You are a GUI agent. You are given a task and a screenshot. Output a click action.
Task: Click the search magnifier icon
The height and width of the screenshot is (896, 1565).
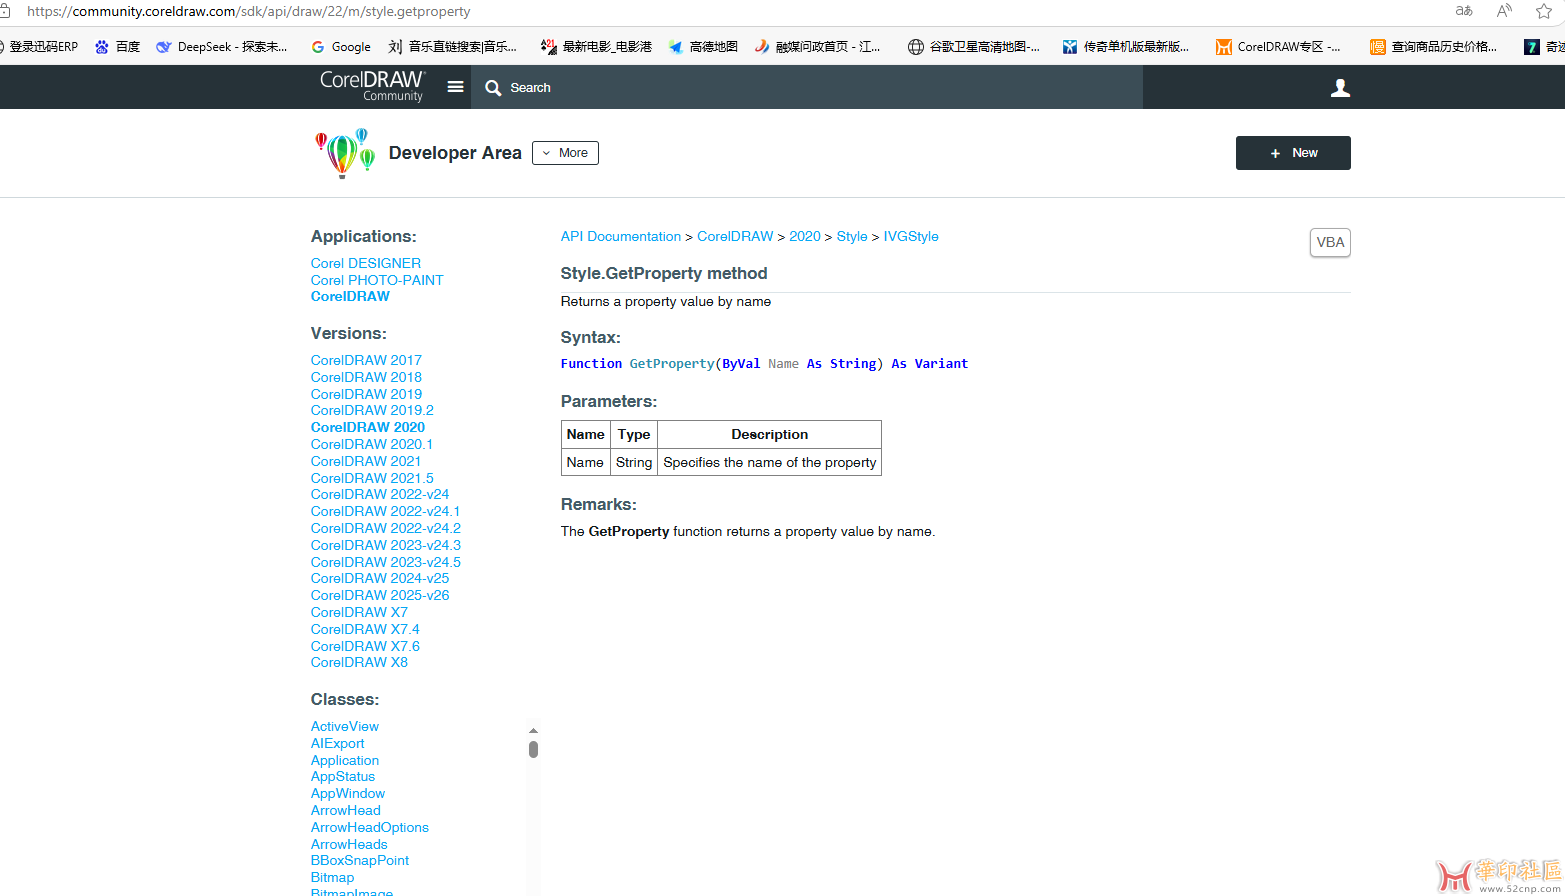(x=493, y=88)
